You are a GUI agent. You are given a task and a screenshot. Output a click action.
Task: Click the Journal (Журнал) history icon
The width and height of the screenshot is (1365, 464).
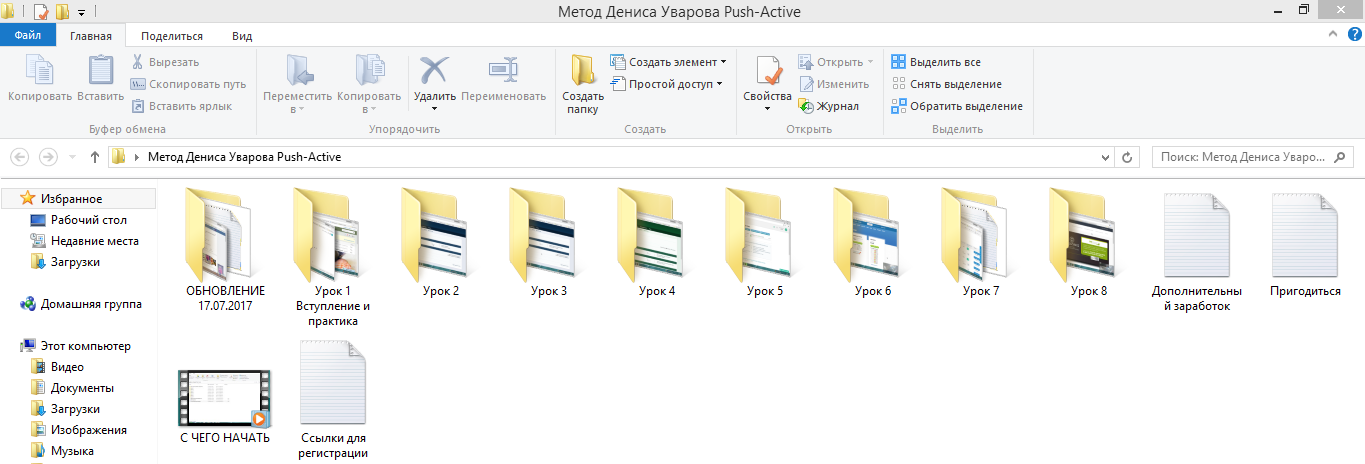[x=806, y=106]
